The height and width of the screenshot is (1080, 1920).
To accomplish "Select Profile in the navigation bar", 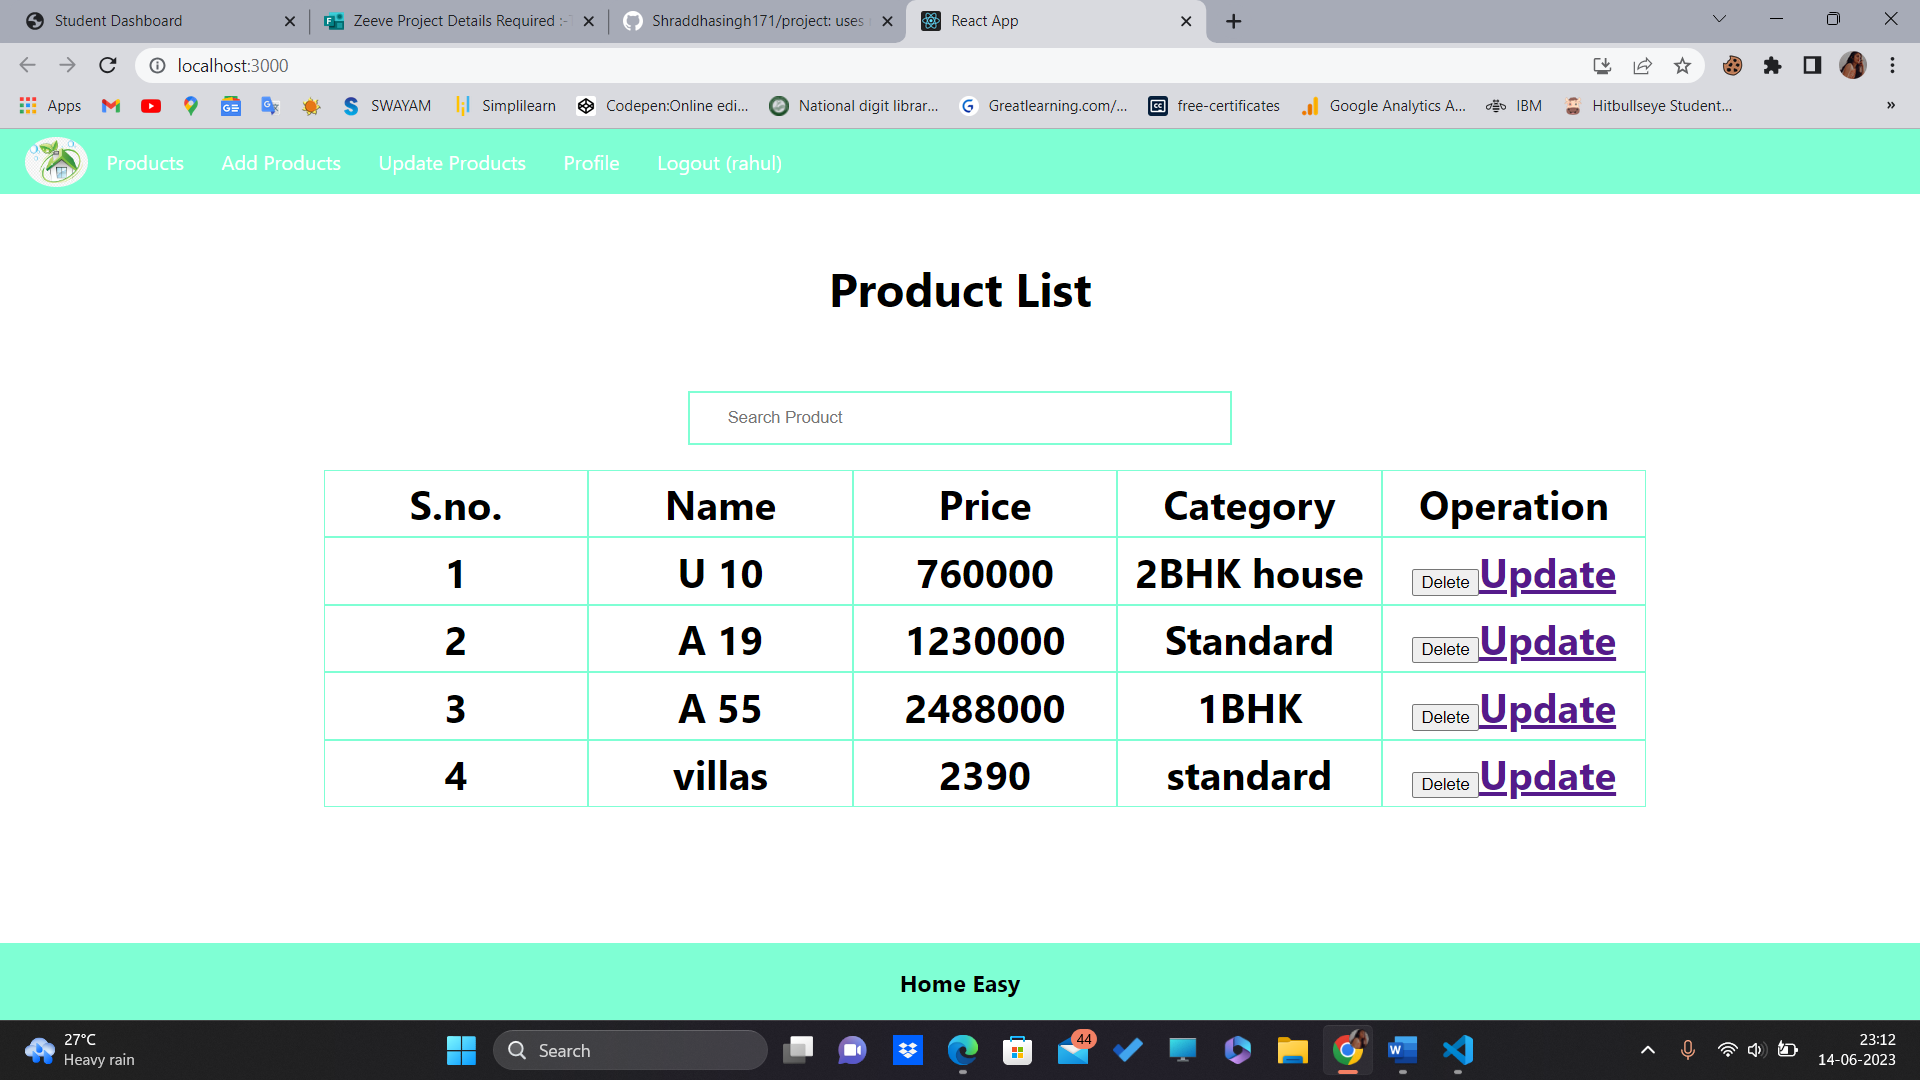I will pyautogui.click(x=591, y=163).
